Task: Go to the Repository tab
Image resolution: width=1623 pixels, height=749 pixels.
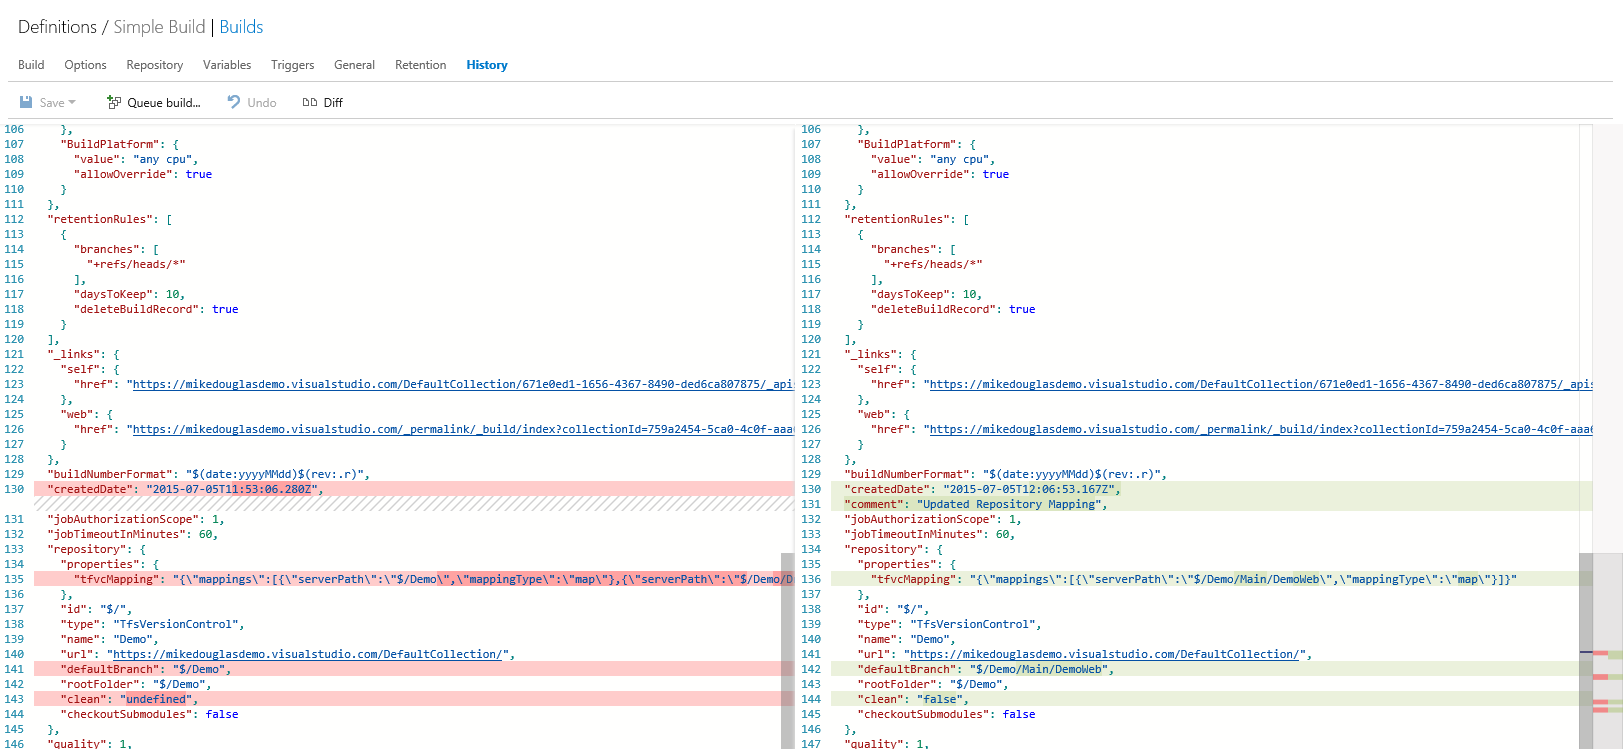Action: point(154,65)
